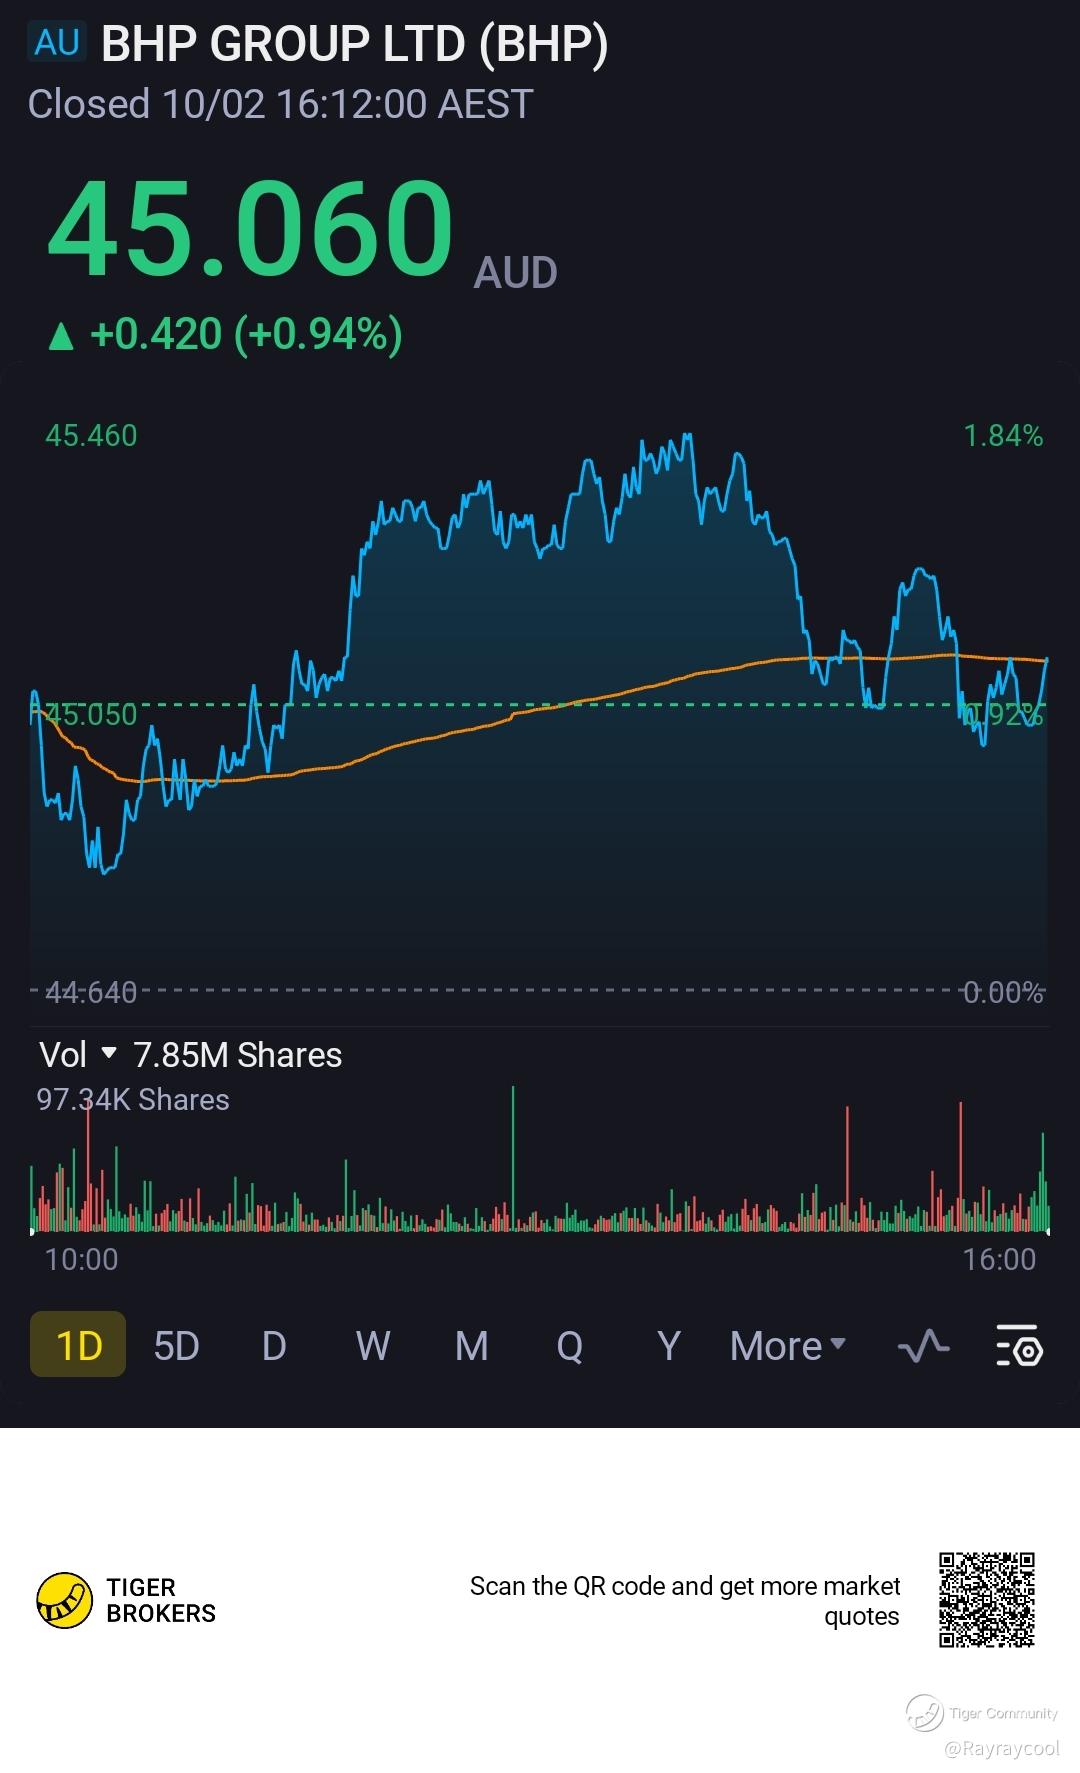Choose the M monthly chart tab
1080x1773 pixels.
click(x=472, y=1346)
